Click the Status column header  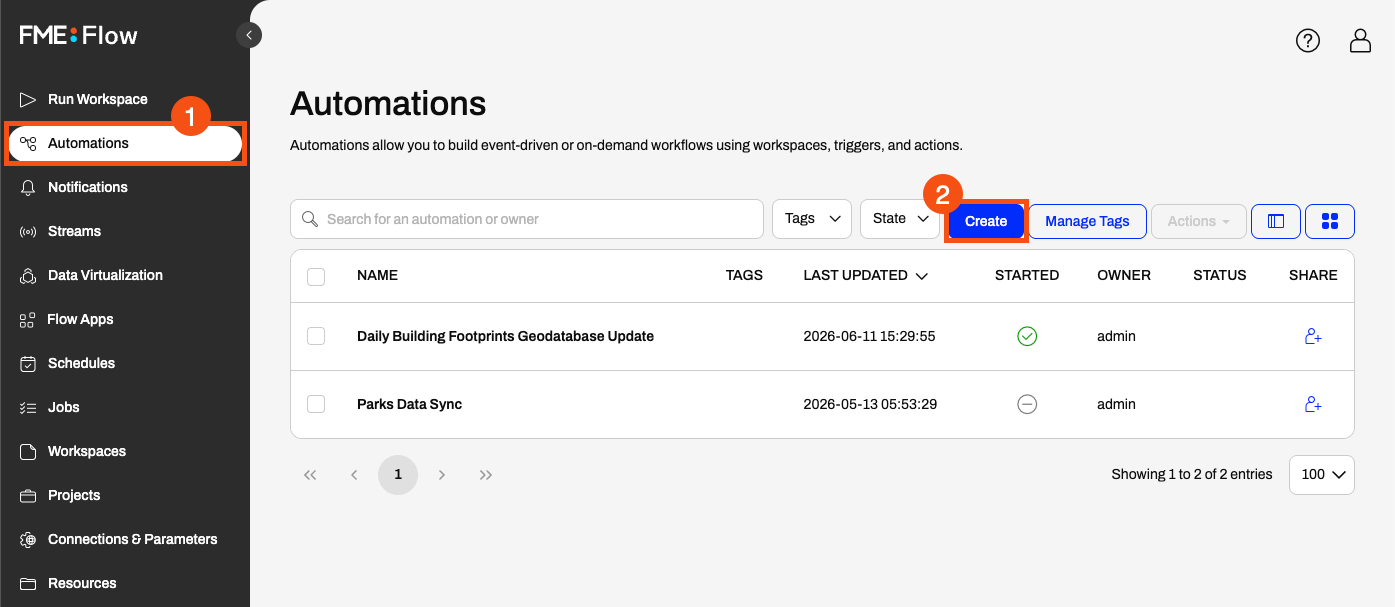click(1220, 275)
